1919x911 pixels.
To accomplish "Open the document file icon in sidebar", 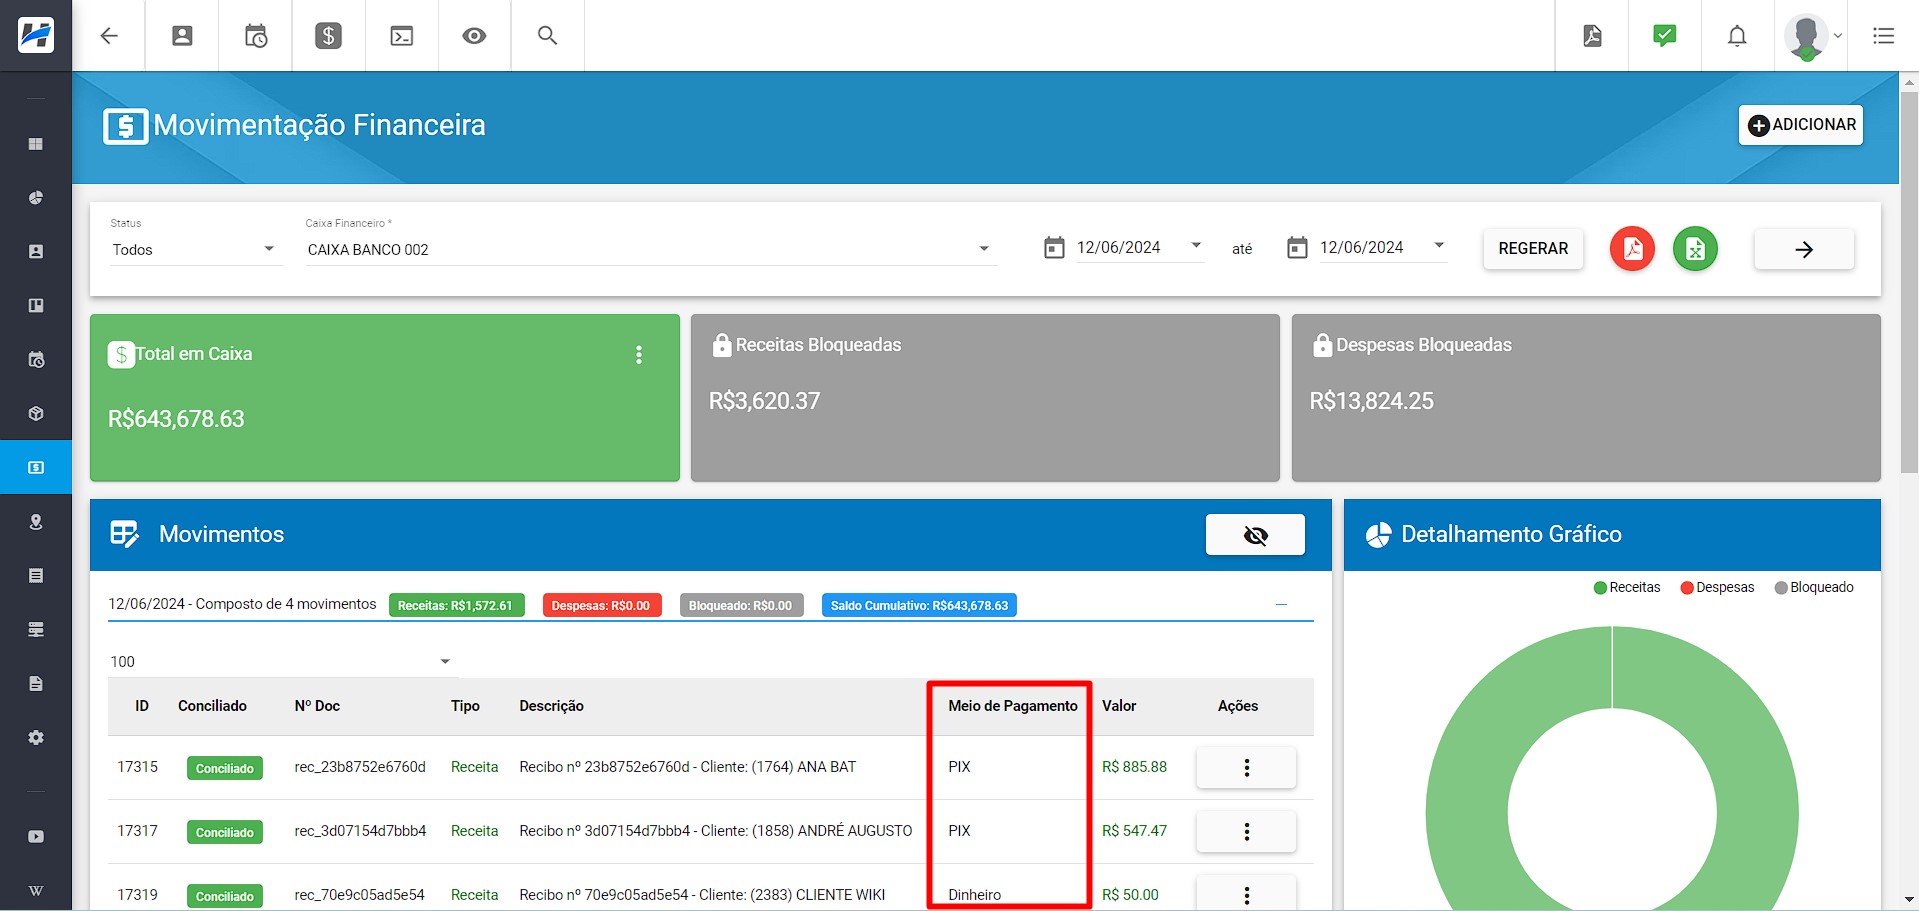I will point(36,684).
